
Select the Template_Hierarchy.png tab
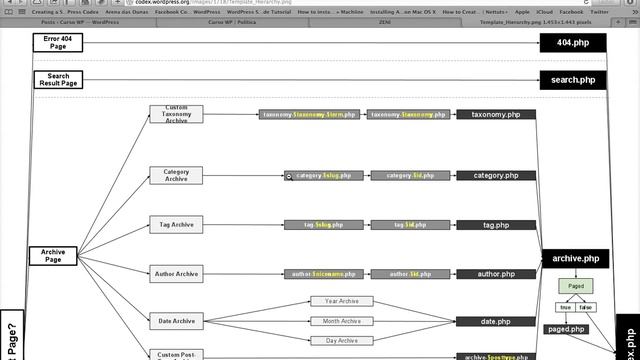tap(536, 22)
